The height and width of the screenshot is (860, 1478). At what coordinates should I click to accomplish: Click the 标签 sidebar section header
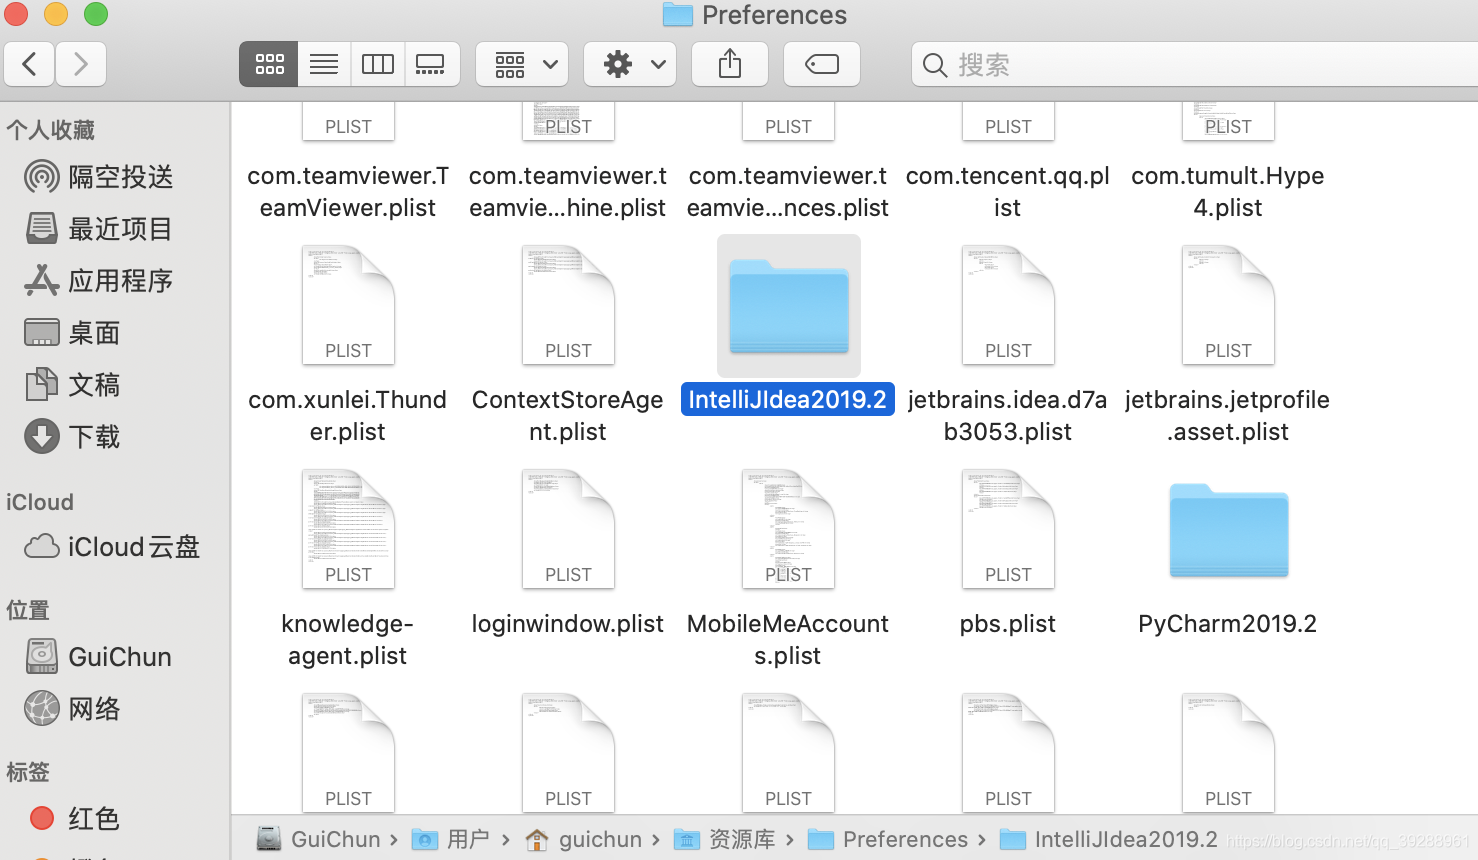(x=28, y=772)
